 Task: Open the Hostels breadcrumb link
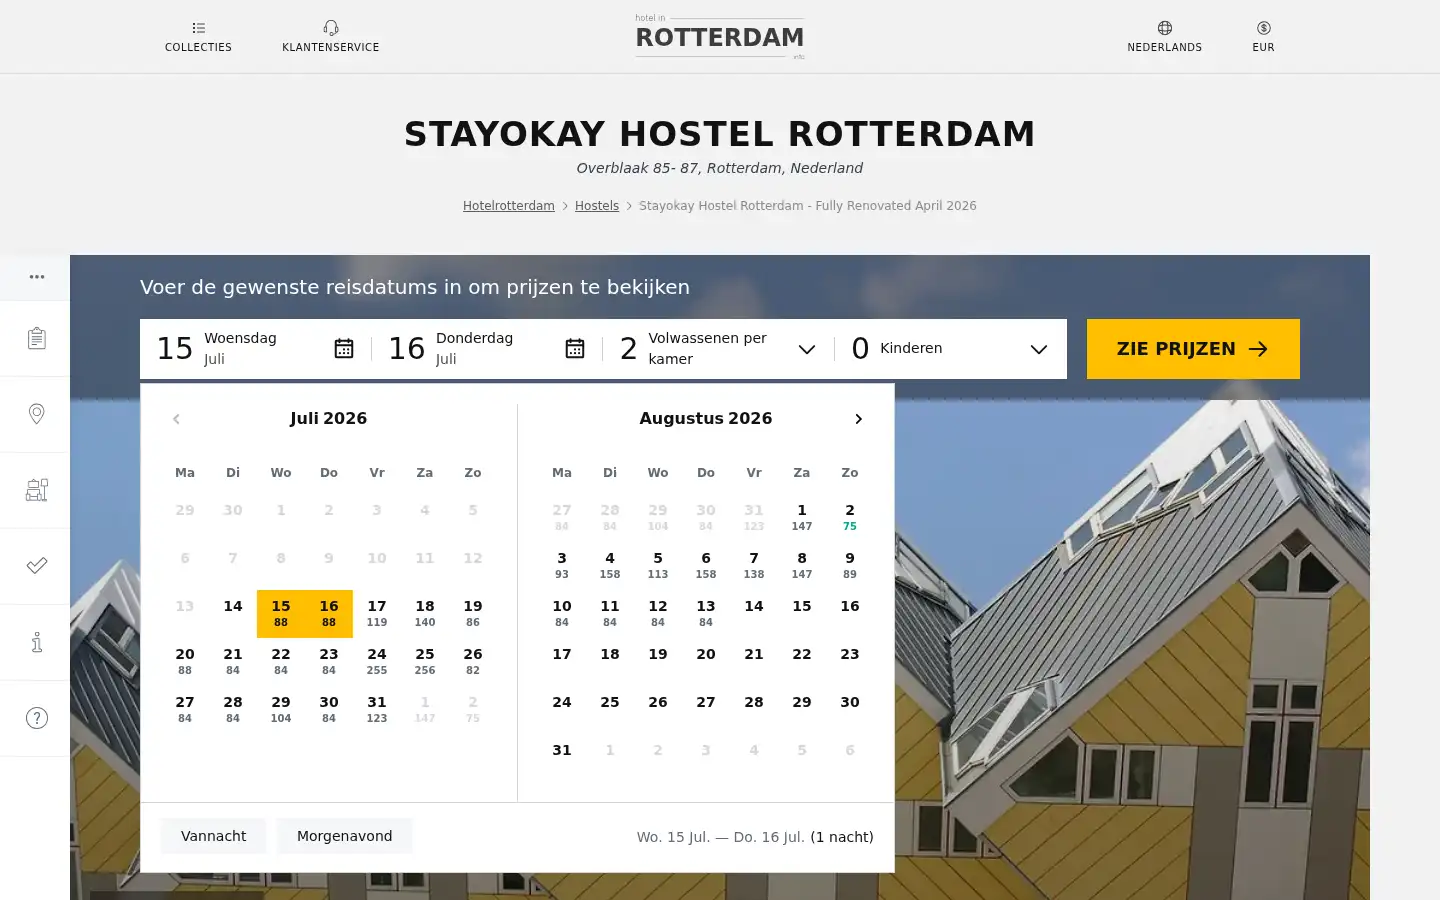coord(597,206)
